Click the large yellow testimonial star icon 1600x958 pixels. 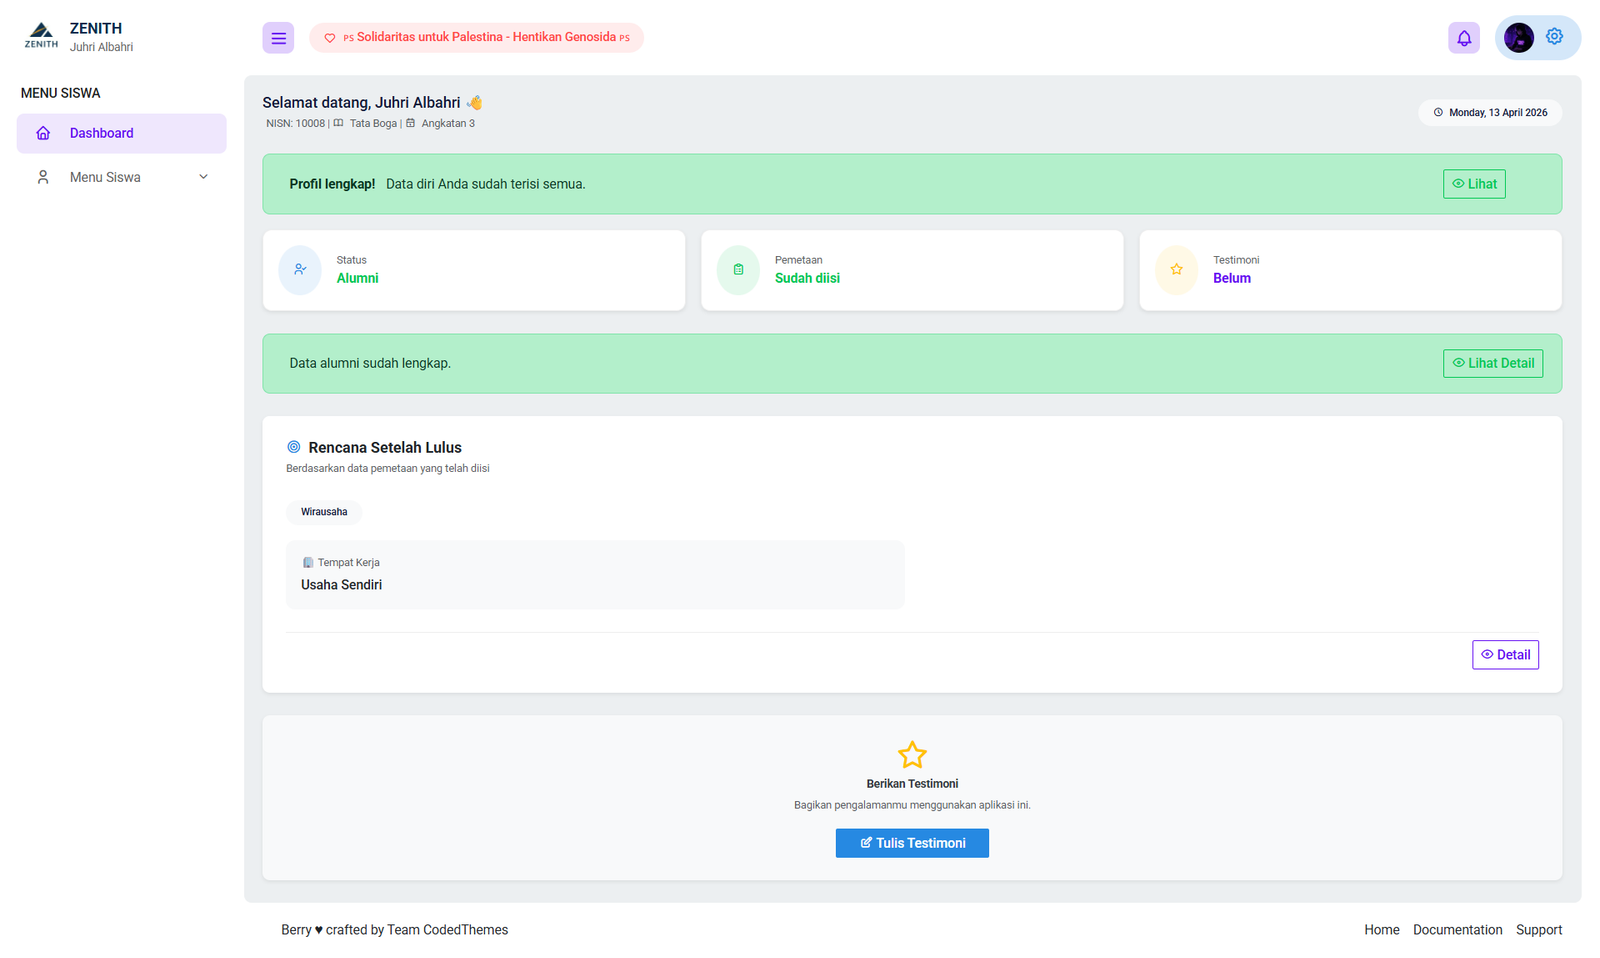tap(912, 754)
